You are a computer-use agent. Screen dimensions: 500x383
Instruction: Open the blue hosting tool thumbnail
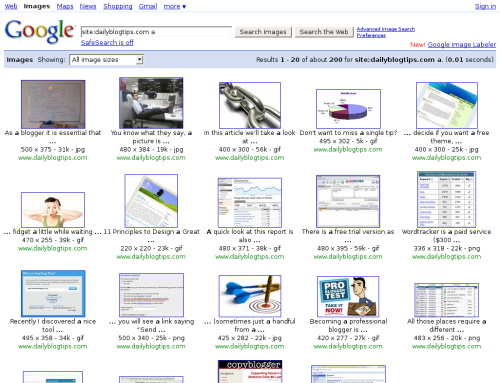pyautogui.click(x=53, y=293)
